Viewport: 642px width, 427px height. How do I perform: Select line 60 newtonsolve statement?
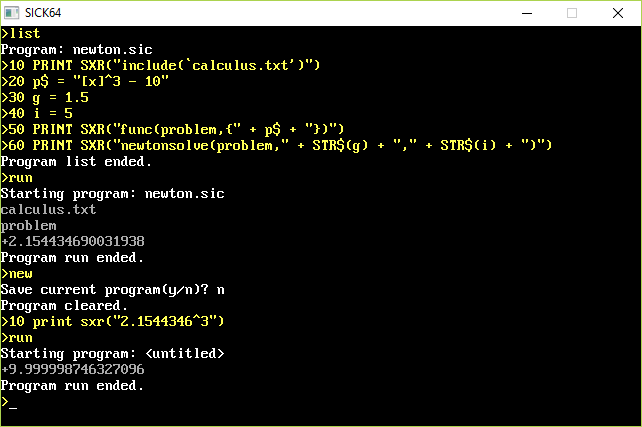click(276, 145)
